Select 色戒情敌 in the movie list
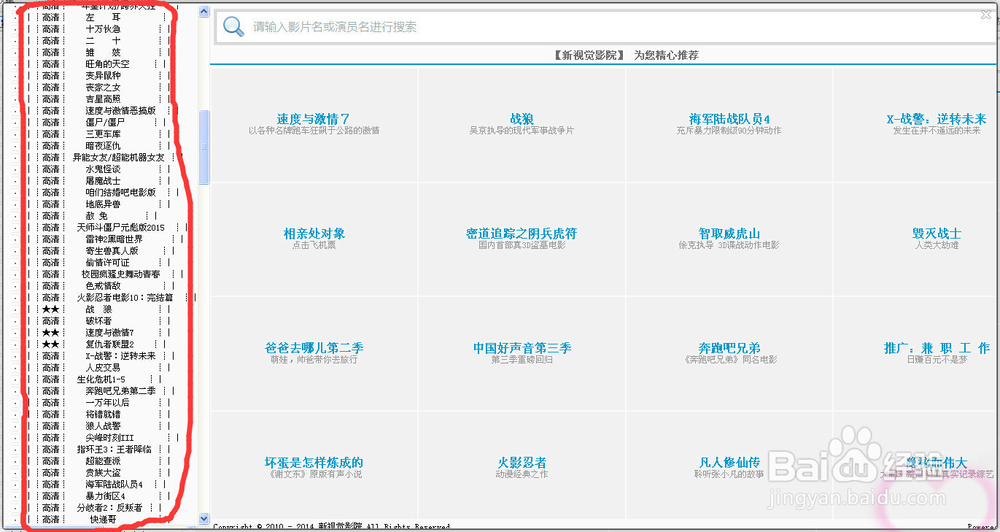 click(x=103, y=286)
